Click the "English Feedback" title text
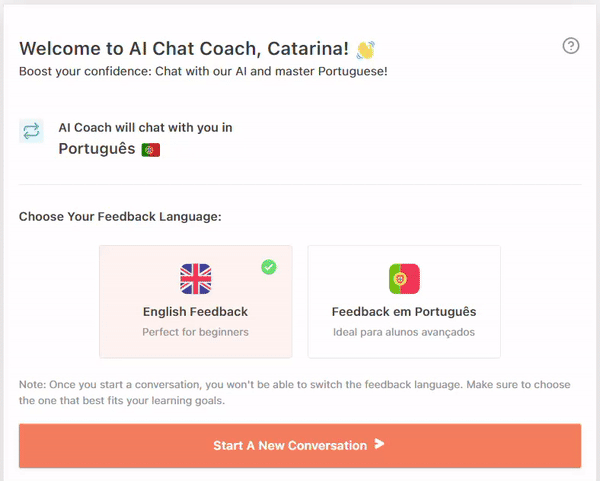 pos(196,312)
